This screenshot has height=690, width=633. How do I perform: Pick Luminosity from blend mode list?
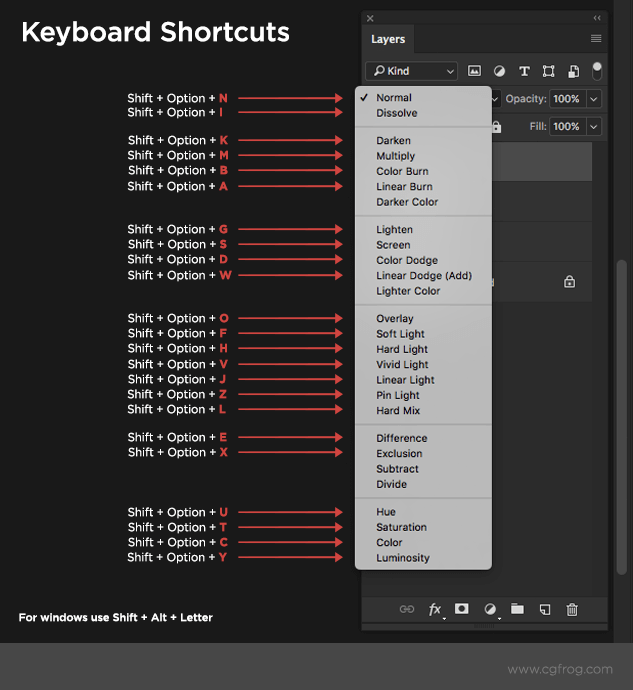(402, 558)
